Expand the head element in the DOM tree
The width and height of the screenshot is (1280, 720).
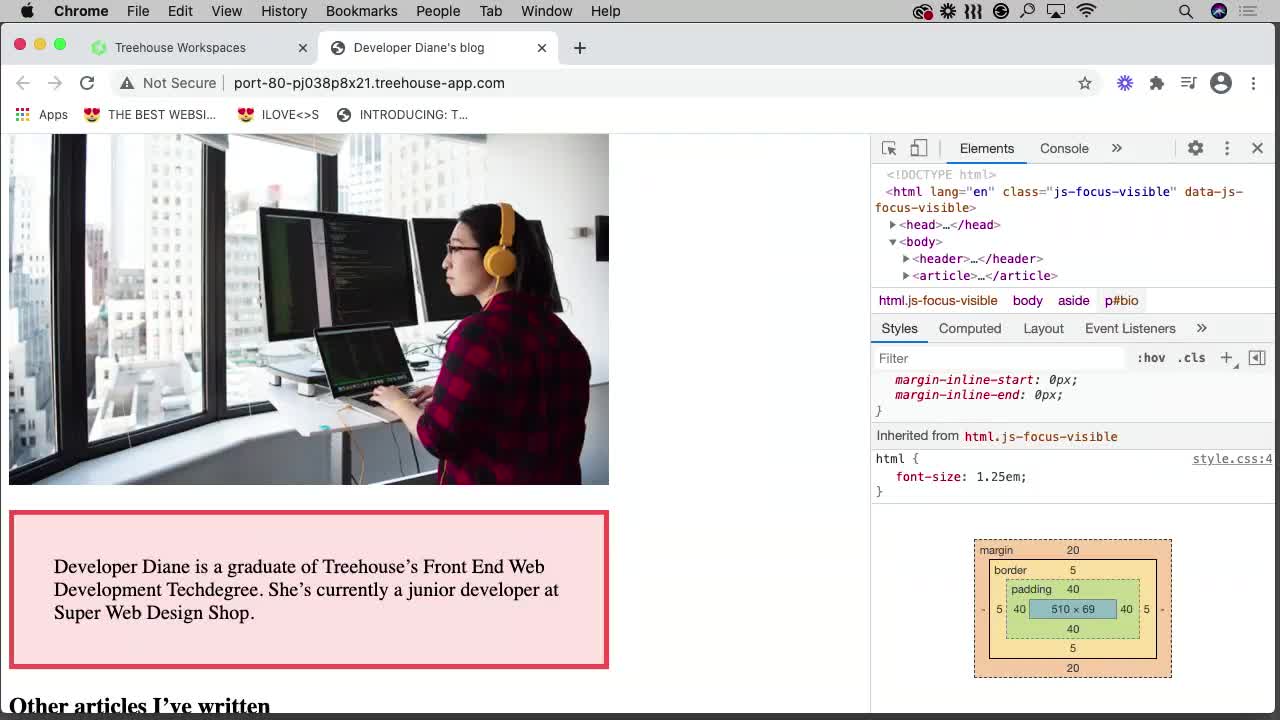point(893,224)
